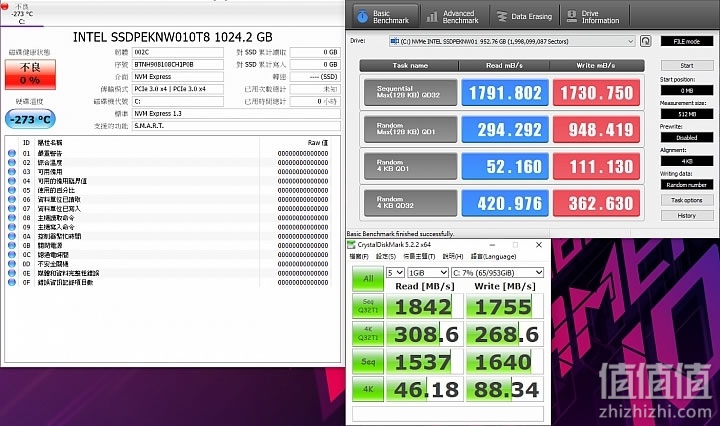The height and width of the screenshot is (426, 720).
Task: Click the status icon for attribute 08
Action: pyautogui.click(x=12, y=218)
